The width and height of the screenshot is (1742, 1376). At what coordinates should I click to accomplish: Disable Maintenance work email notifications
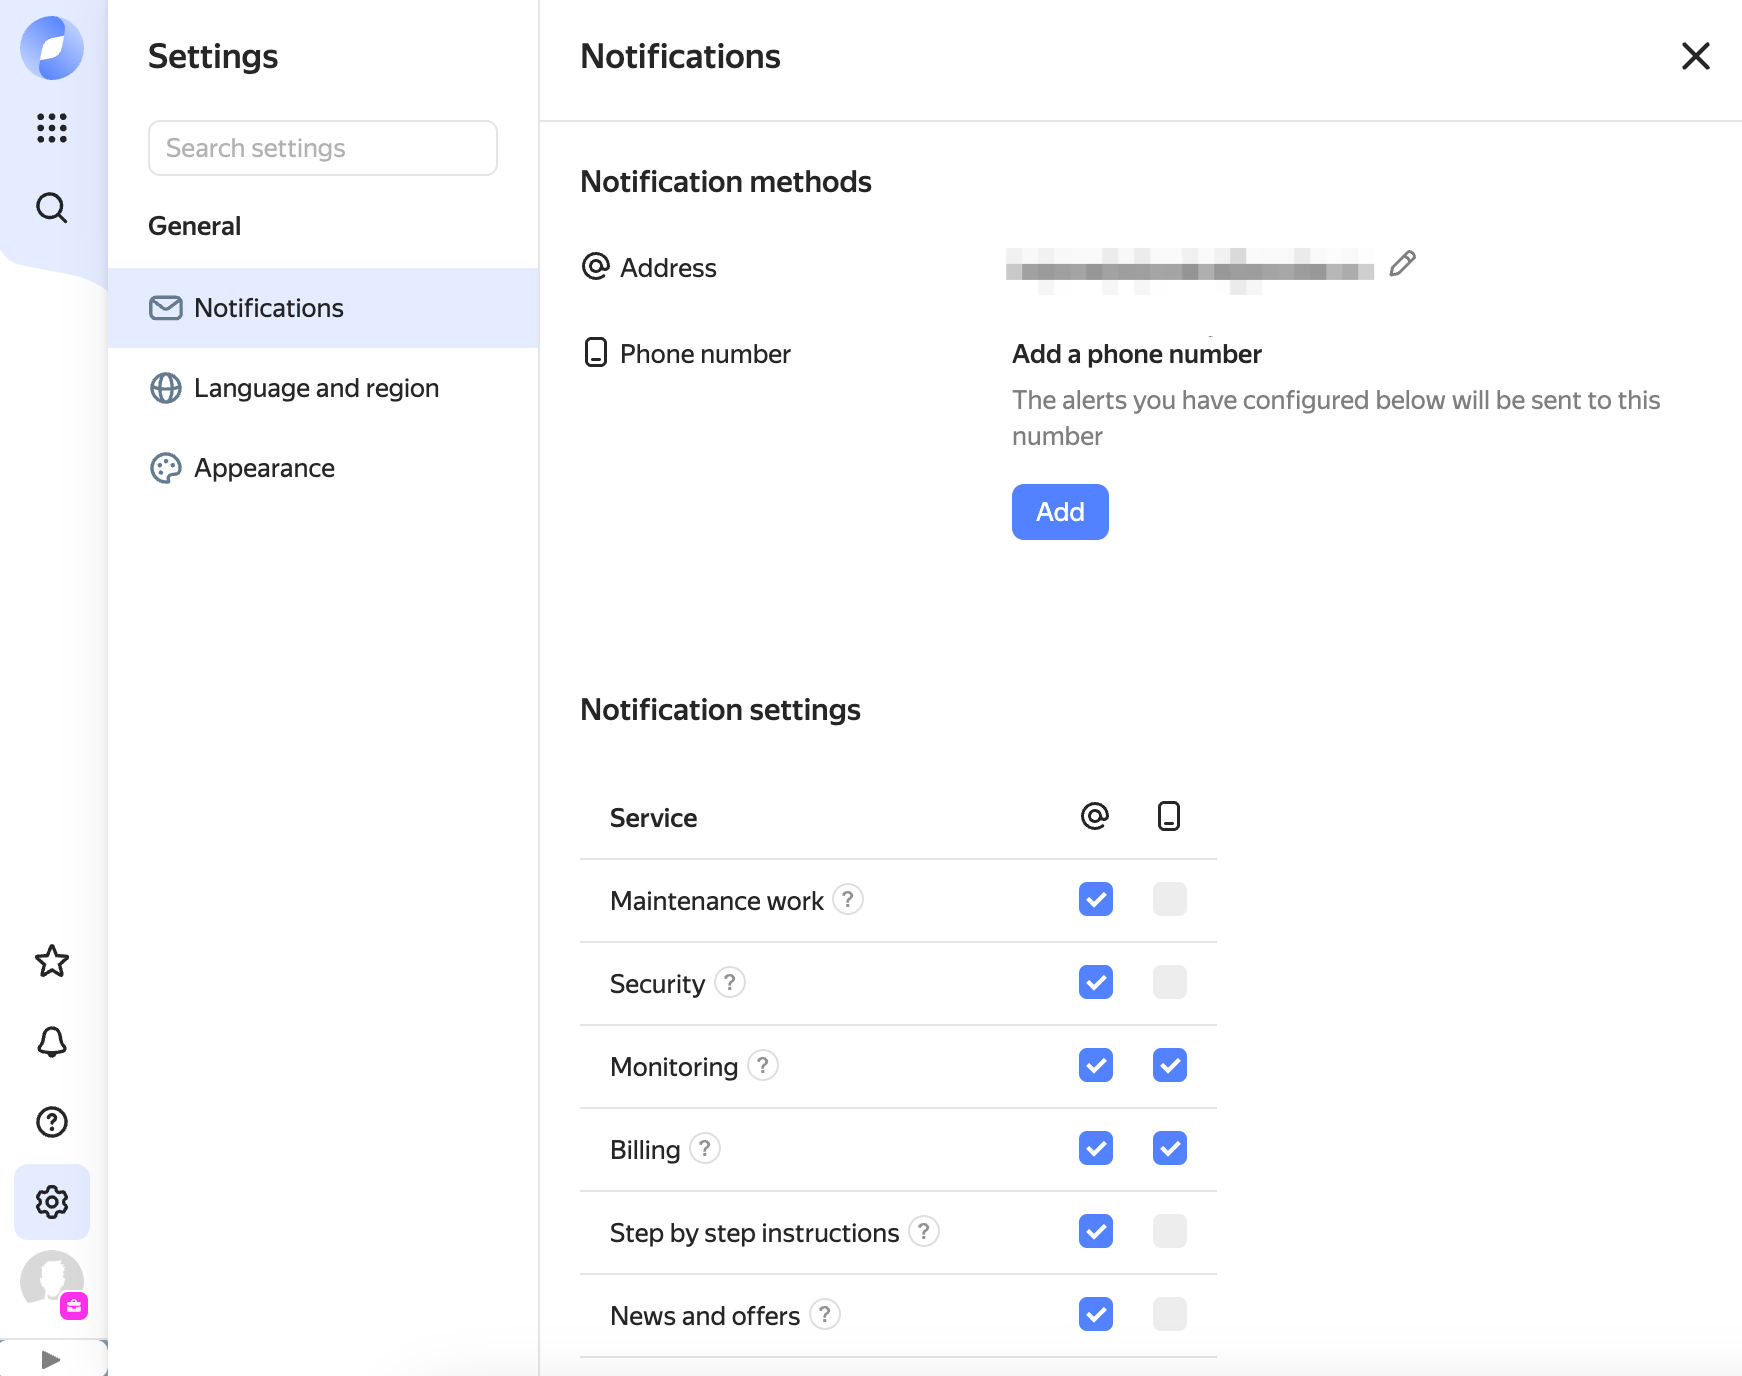click(x=1095, y=899)
